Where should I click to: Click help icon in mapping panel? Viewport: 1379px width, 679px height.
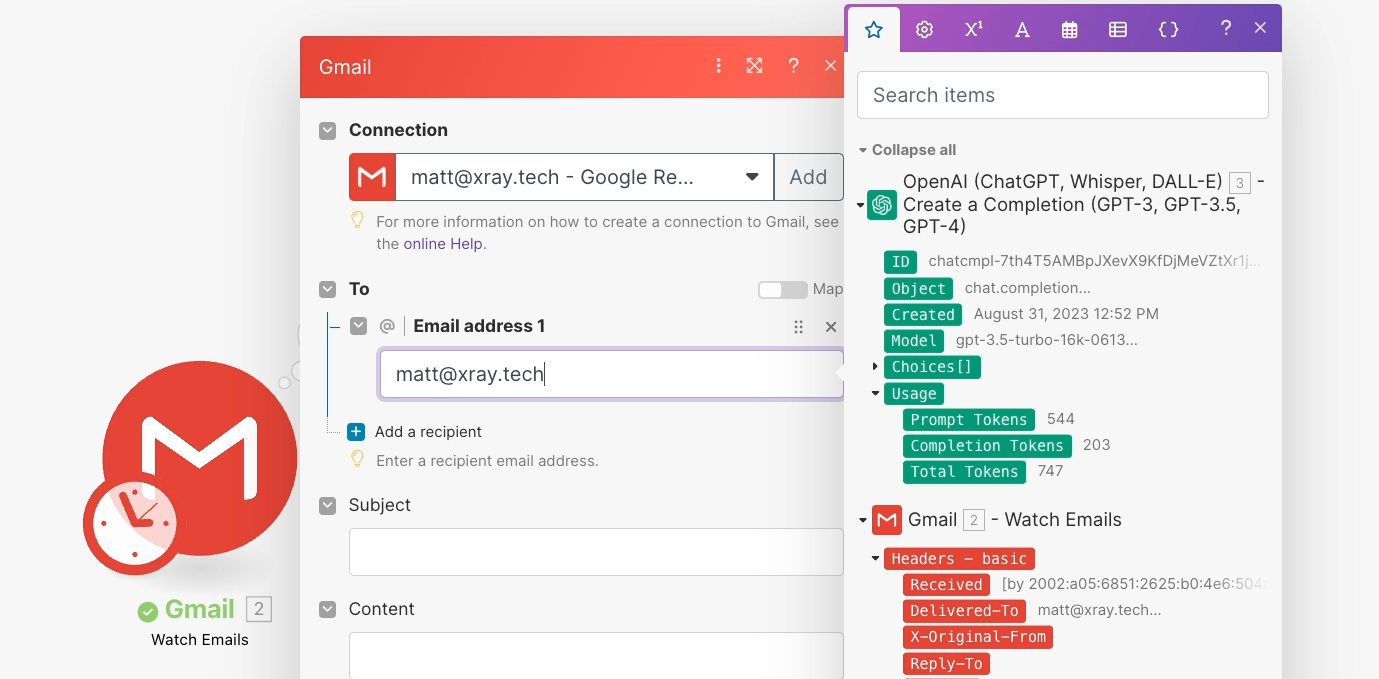click(1226, 29)
